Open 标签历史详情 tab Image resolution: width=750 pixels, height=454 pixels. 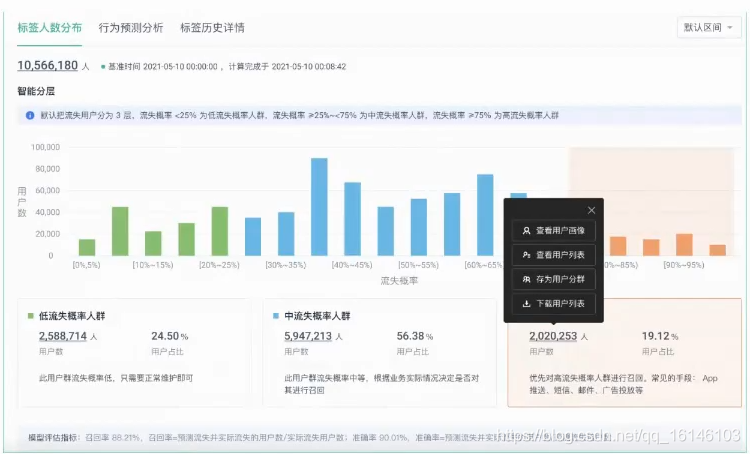pos(212,28)
